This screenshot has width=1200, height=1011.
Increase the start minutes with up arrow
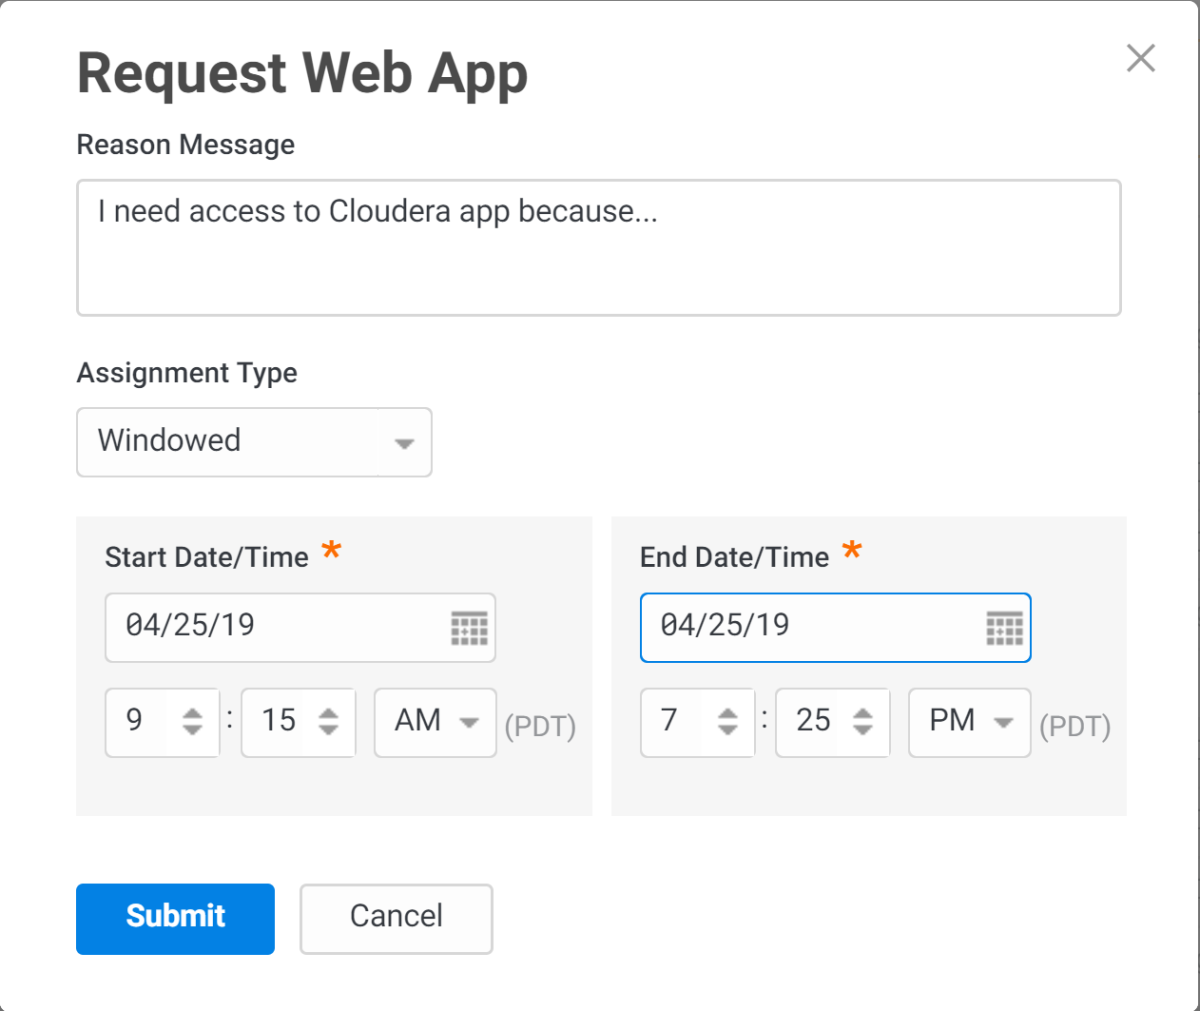tap(328, 712)
